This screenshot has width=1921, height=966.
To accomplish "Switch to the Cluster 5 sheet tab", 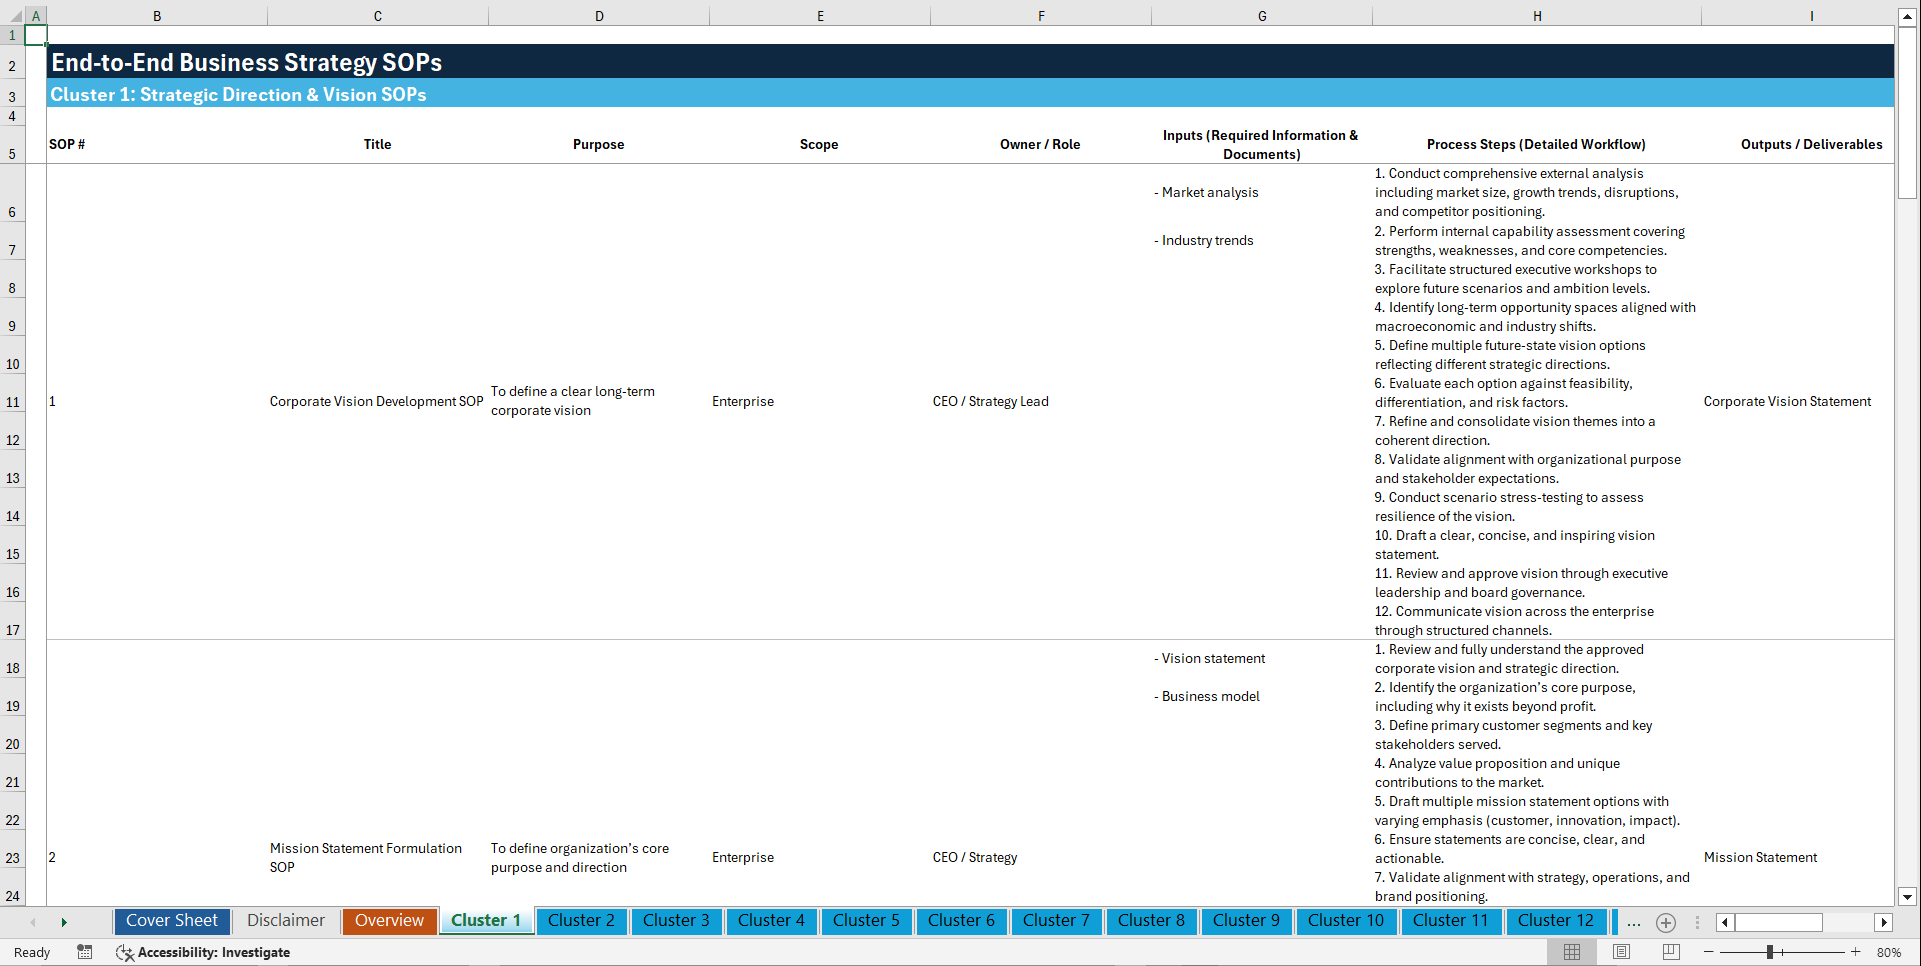I will pos(866,921).
